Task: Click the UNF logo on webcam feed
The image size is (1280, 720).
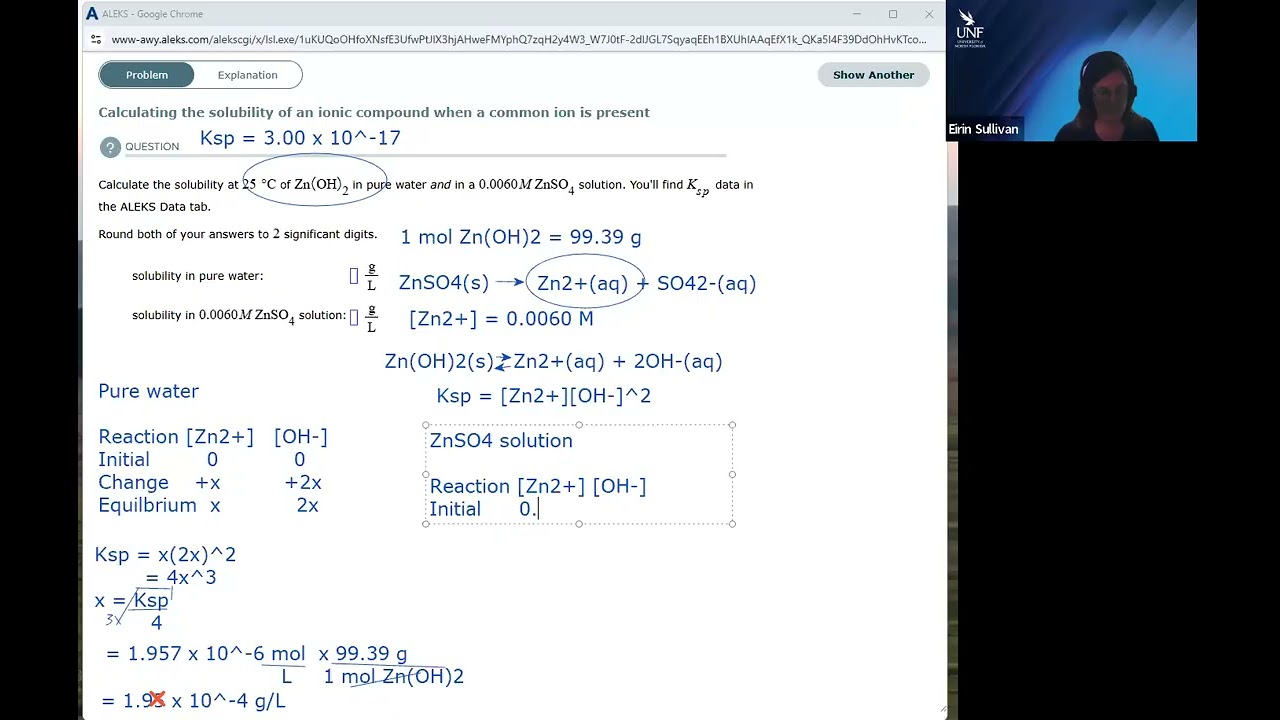Action: (x=969, y=27)
